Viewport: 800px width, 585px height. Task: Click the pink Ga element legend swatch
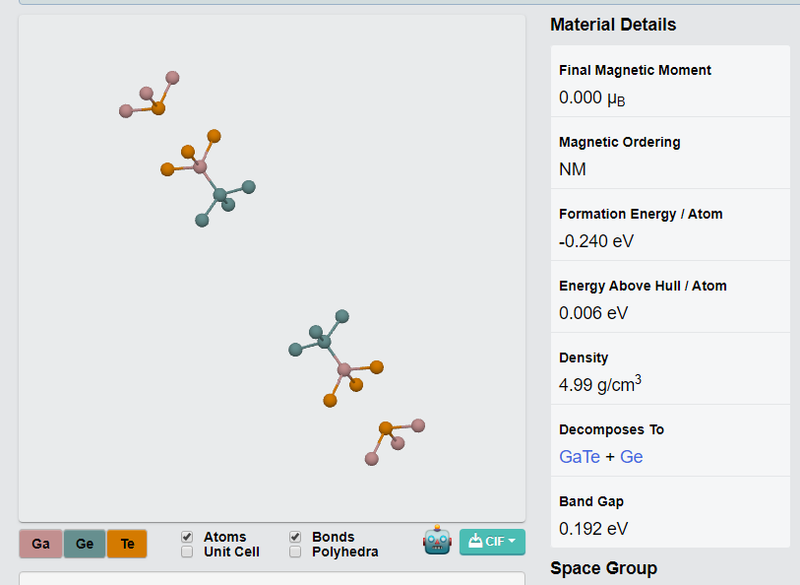point(41,544)
